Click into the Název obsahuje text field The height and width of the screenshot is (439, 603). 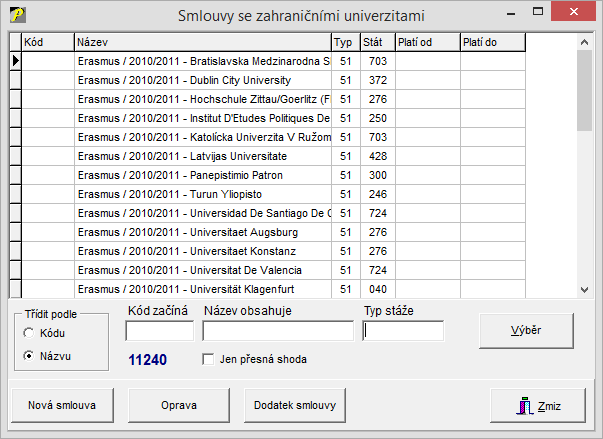[278, 331]
